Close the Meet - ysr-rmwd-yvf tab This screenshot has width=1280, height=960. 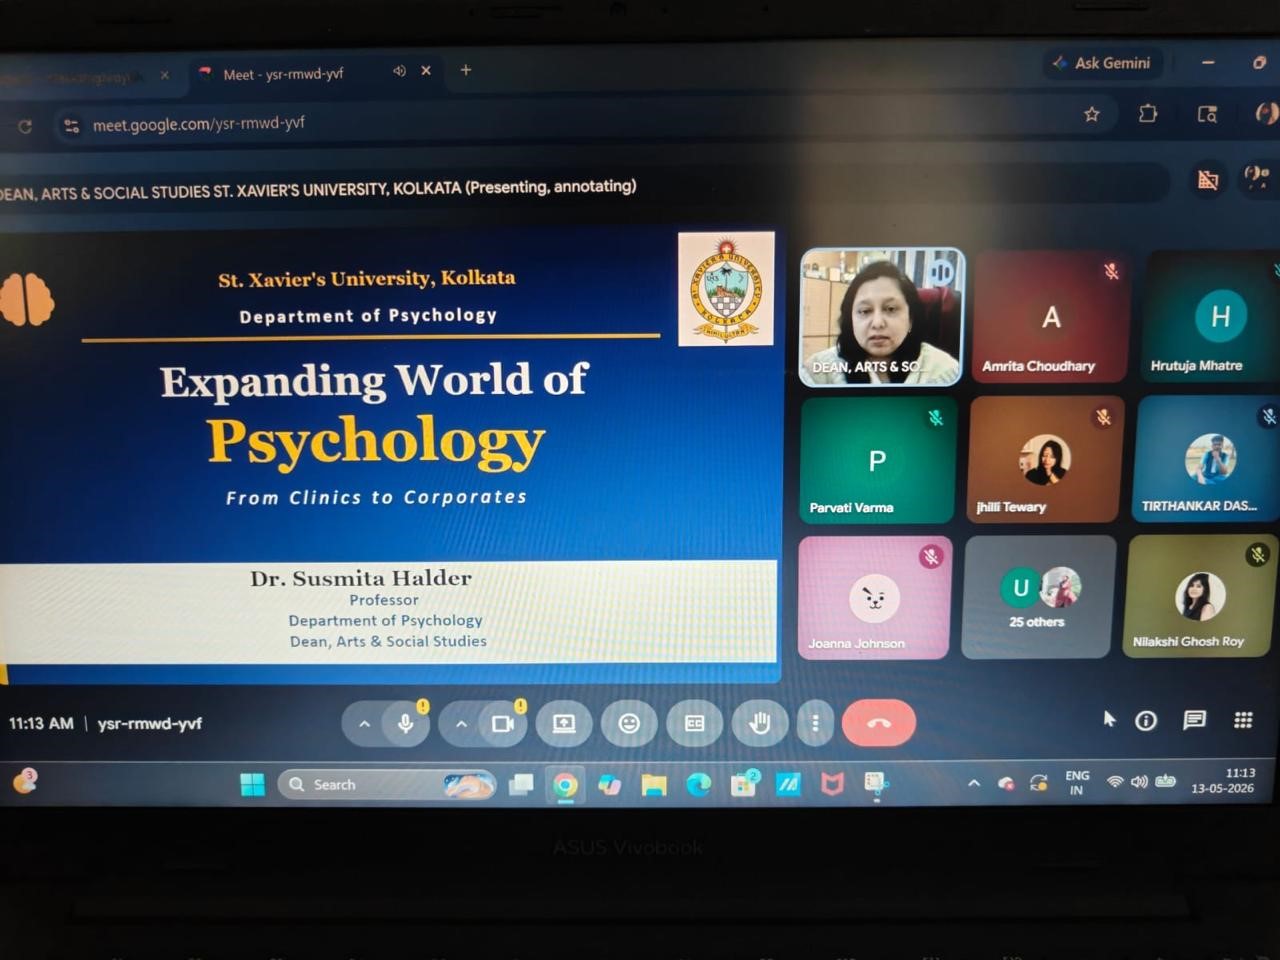426,71
